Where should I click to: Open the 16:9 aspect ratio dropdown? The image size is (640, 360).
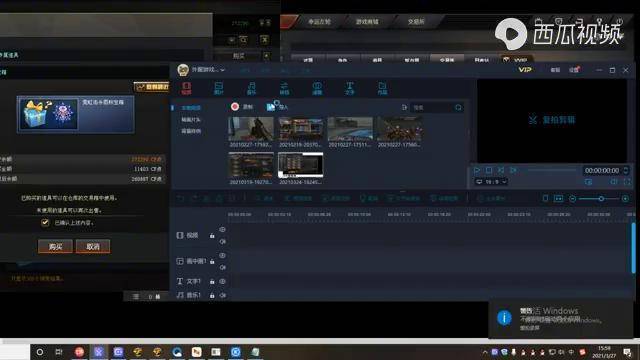tap(492, 182)
